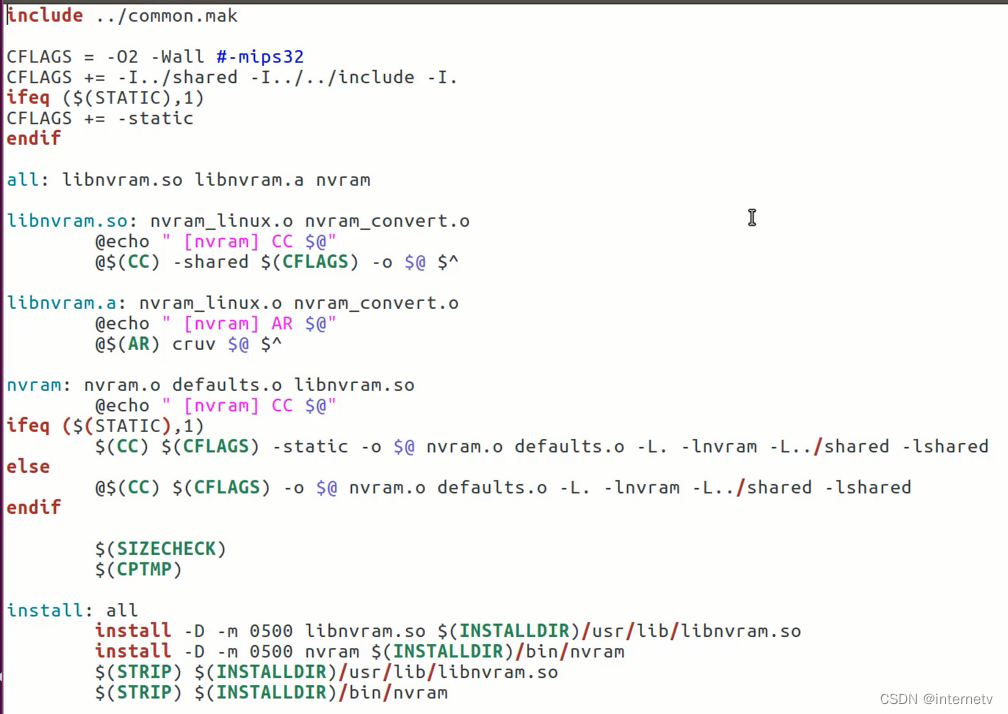Click the 'install: all' target line
1008x714 pixels.
[x=72, y=610]
